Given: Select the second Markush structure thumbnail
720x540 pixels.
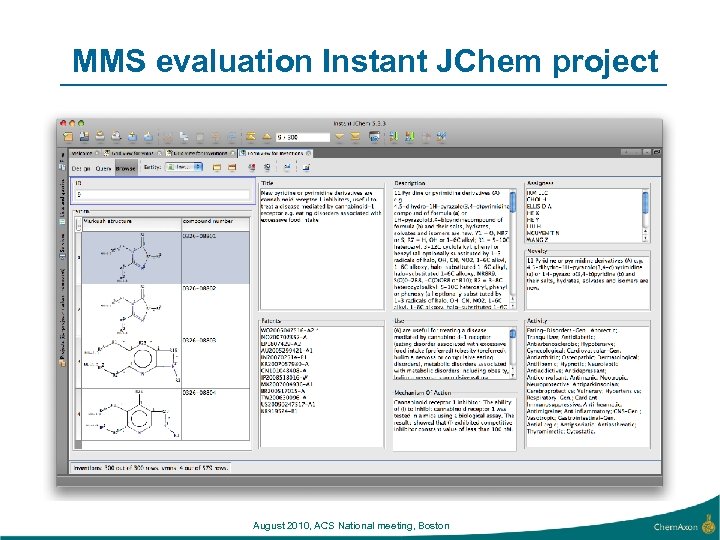Looking at the screenshot, I should pyautogui.click(x=132, y=310).
